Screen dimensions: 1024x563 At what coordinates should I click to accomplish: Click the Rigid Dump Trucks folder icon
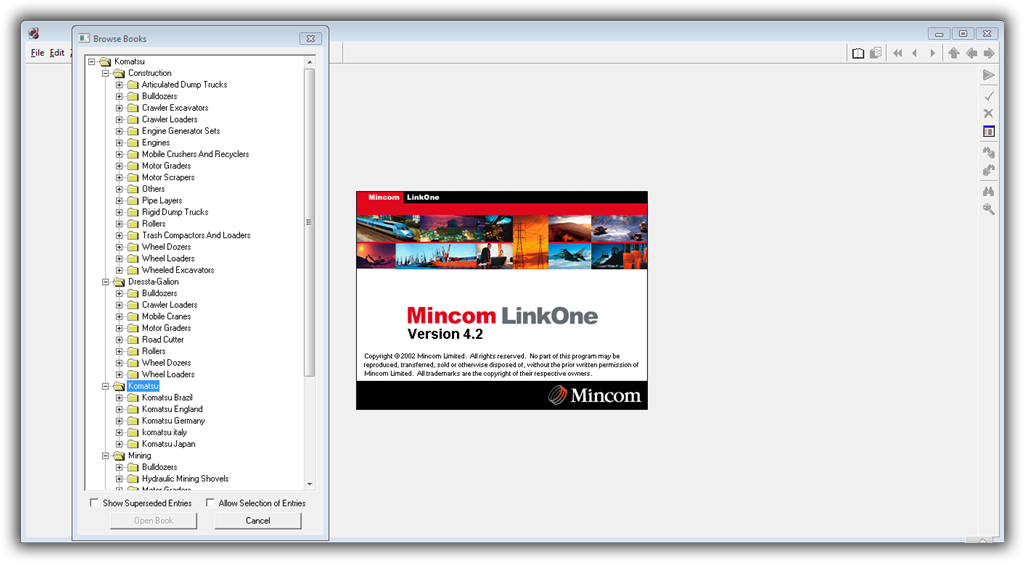click(x=133, y=212)
